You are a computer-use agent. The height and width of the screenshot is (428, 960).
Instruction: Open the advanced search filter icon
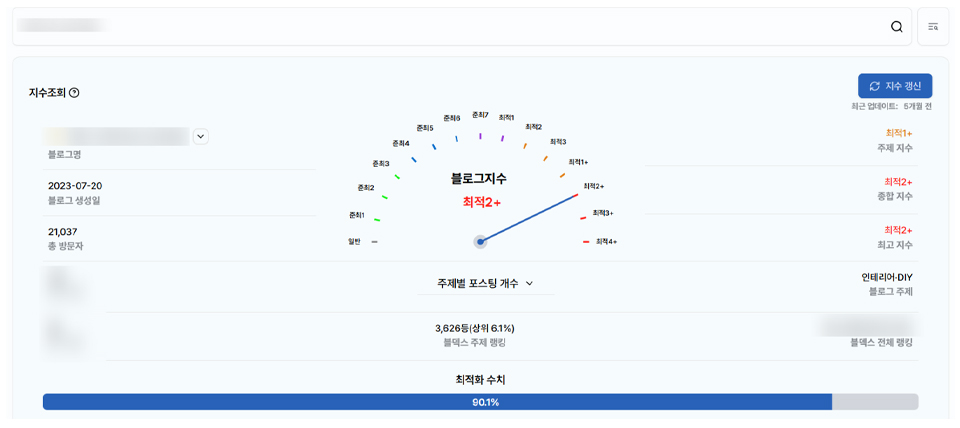pos(933,27)
